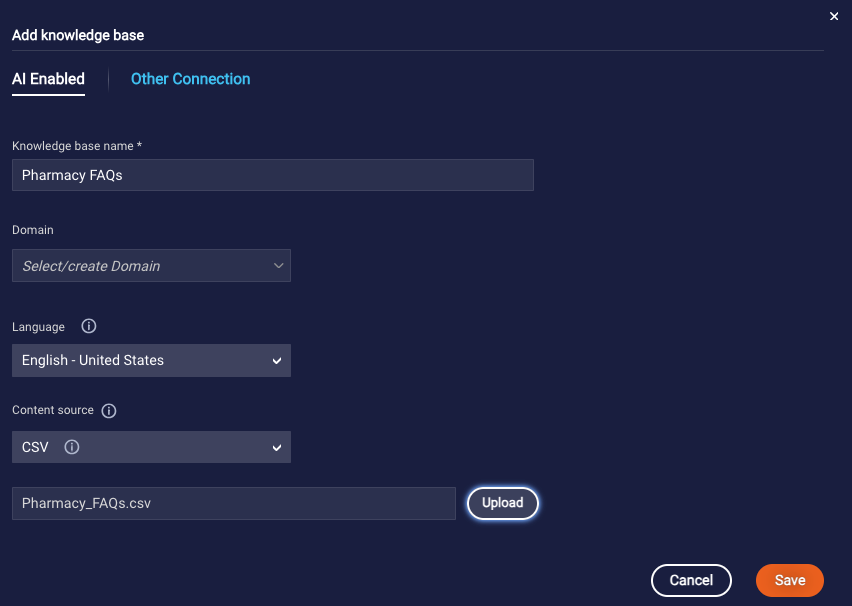Click the Domain label
The width and height of the screenshot is (852, 606).
pyautogui.click(x=33, y=230)
